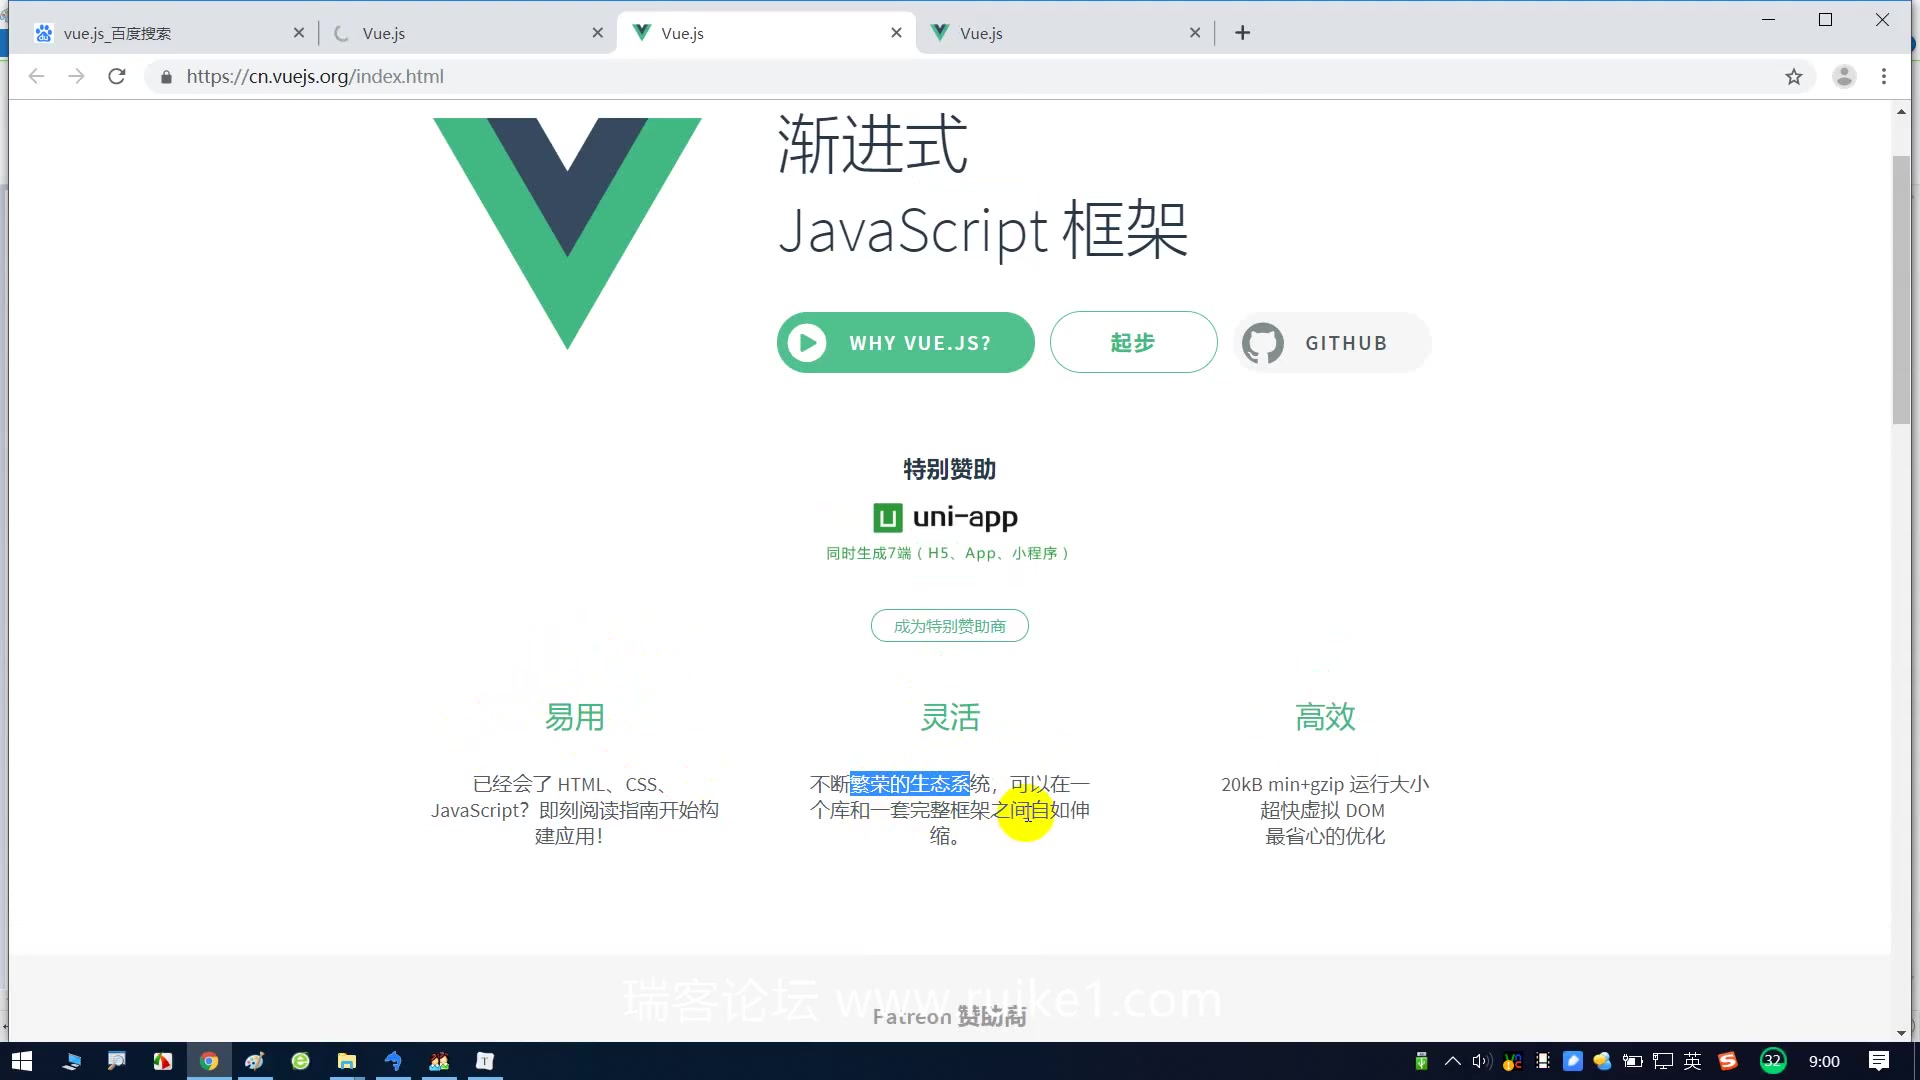
Task: Click the scrollbar down arrow
Action: [1901, 1033]
